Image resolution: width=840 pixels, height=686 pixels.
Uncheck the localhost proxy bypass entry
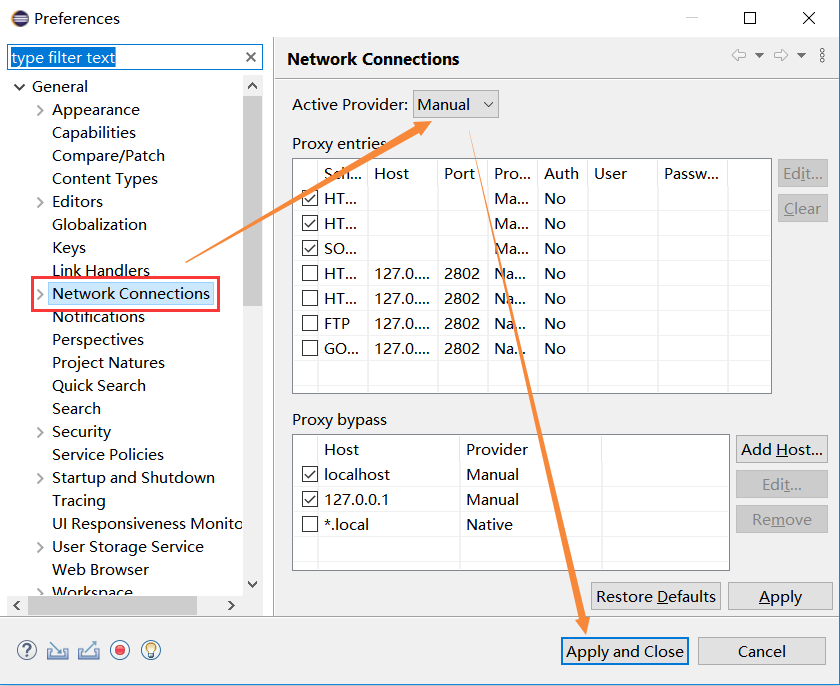click(310, 474)
